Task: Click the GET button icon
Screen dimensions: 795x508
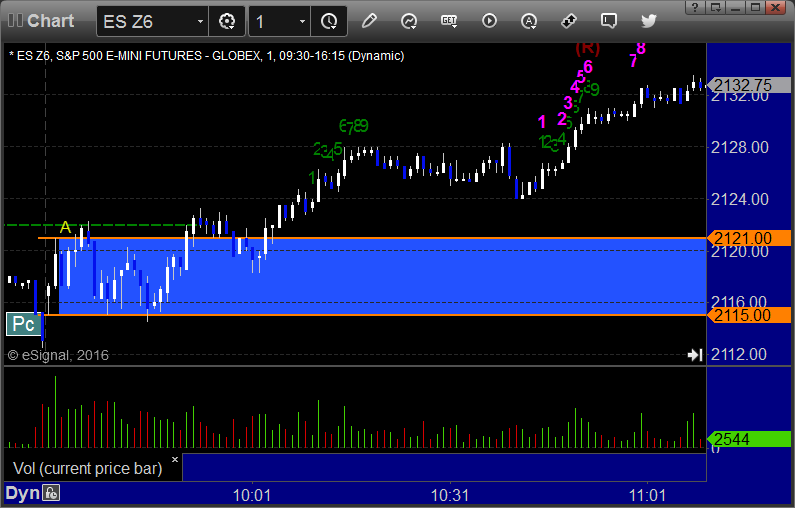Action: (449, 21)
